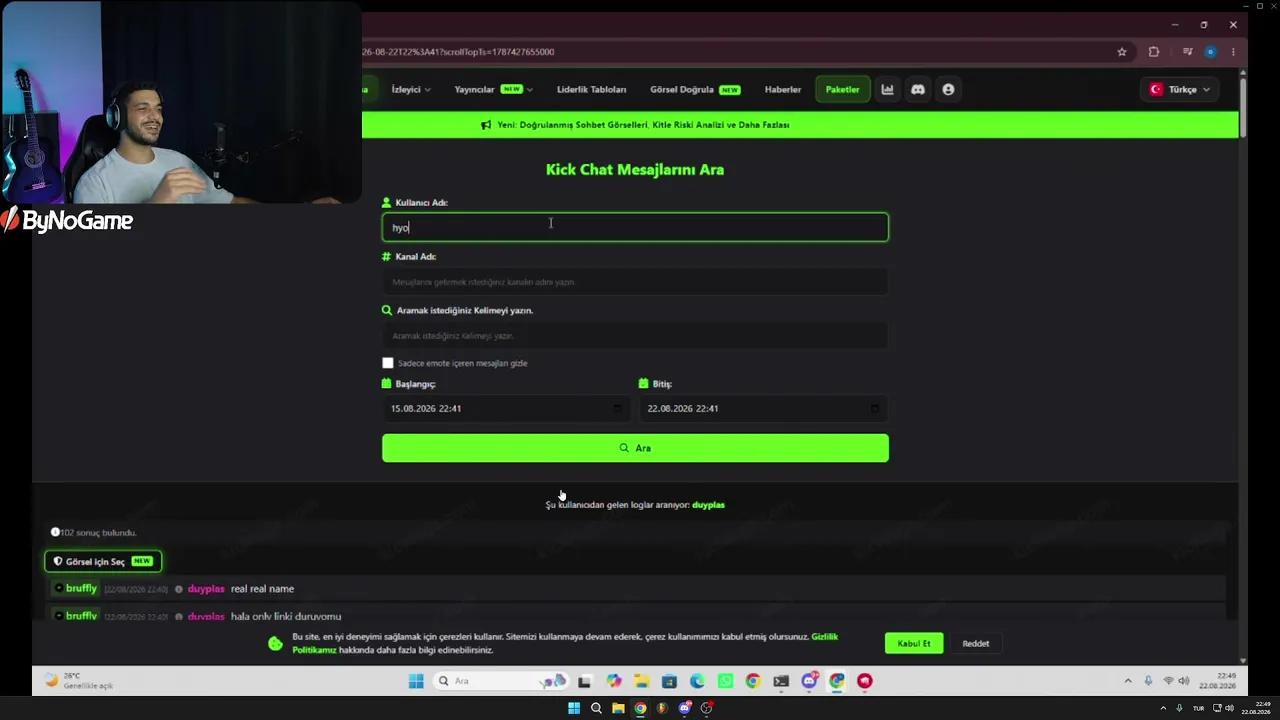Open the Chrome profile avatar

pyautogui.click(x=1210, y=52)
